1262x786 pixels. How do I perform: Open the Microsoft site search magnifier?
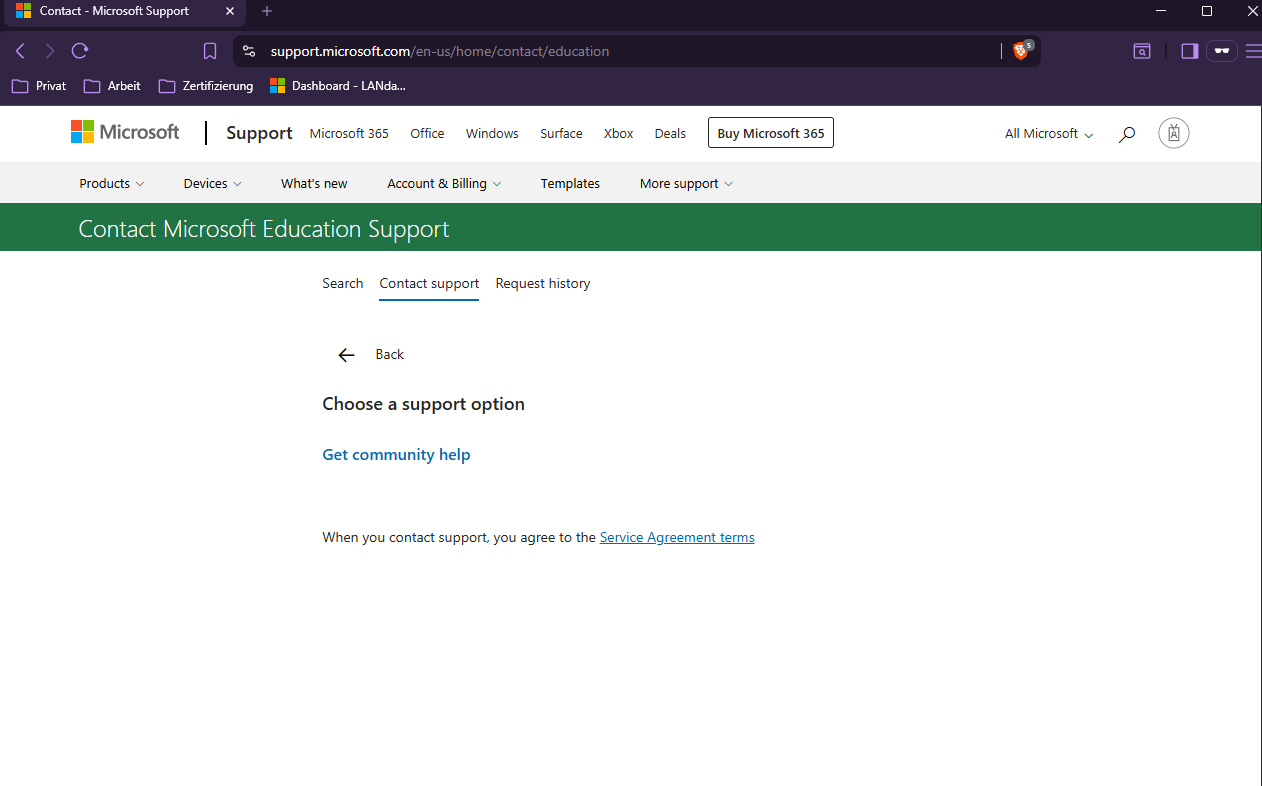(1127, 134)
